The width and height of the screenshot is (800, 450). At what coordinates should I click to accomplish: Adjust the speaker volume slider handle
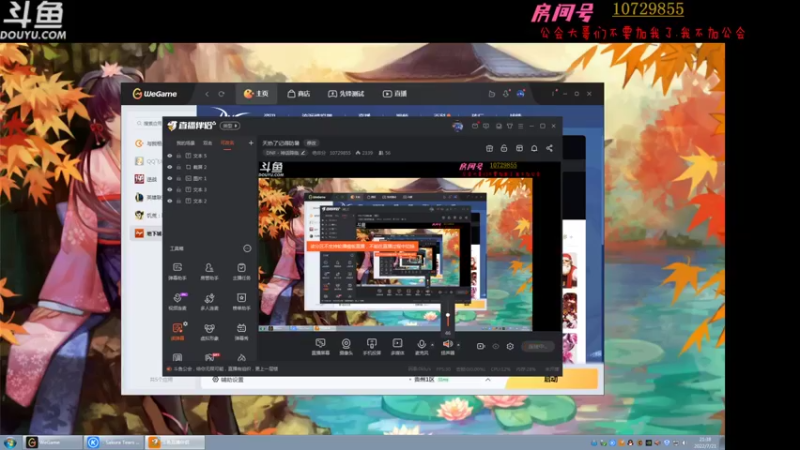pos(448,315)
